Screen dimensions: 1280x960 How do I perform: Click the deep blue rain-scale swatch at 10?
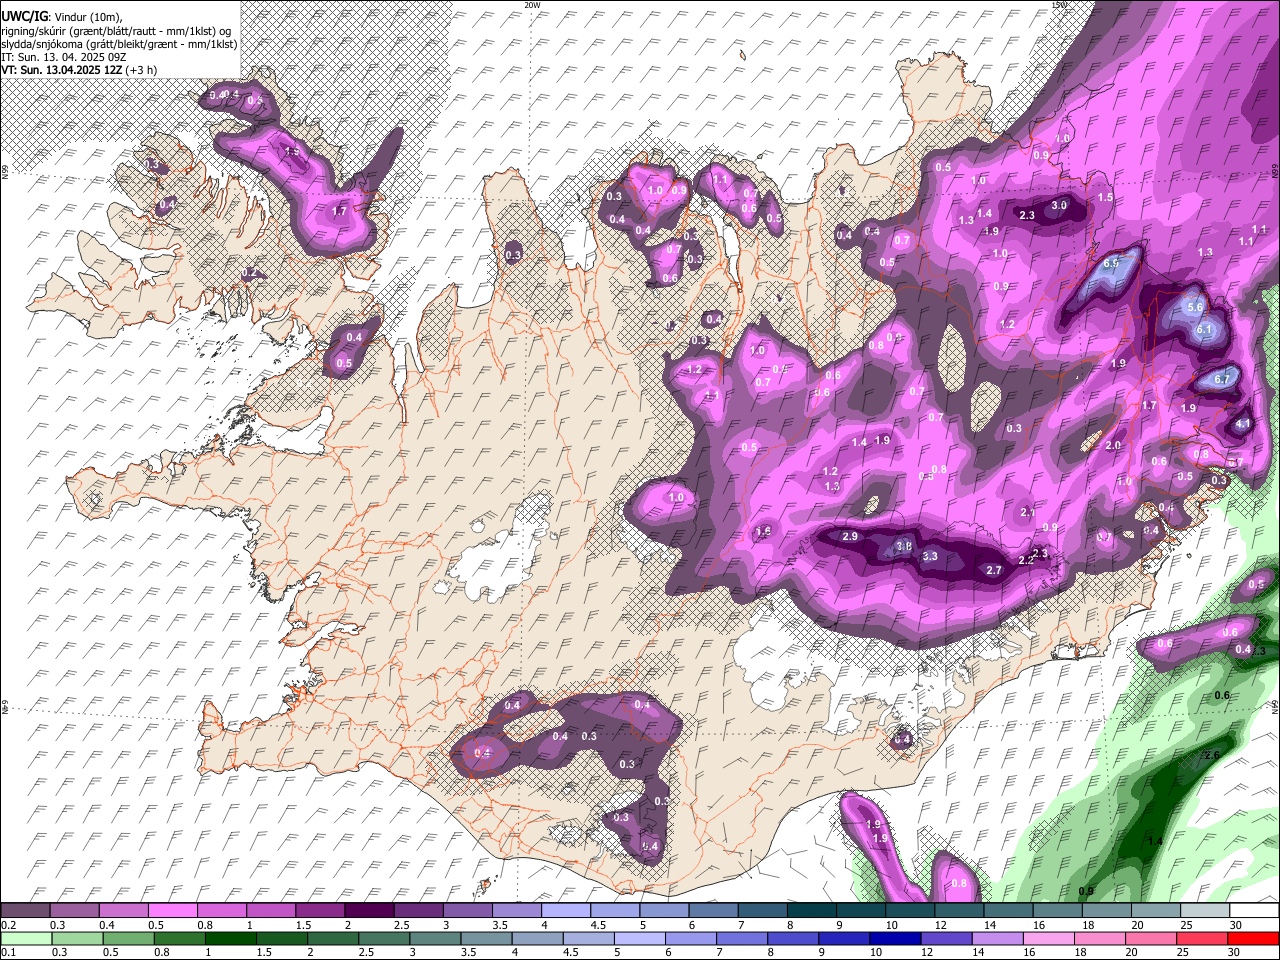[894, 938]
